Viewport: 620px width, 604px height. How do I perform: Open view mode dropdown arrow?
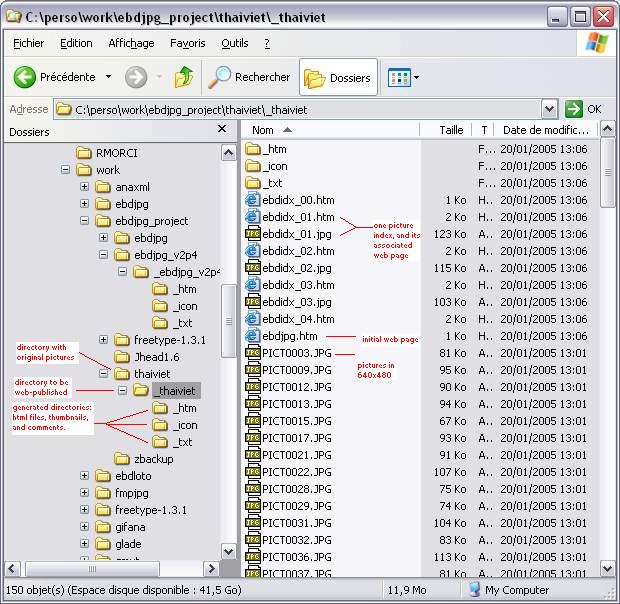click(416, 77)
